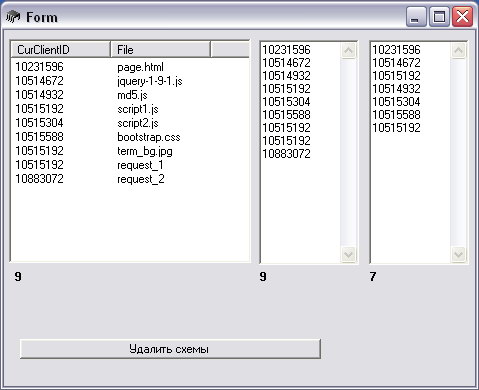Open the Form window system menu icon

tap(13, 17)
